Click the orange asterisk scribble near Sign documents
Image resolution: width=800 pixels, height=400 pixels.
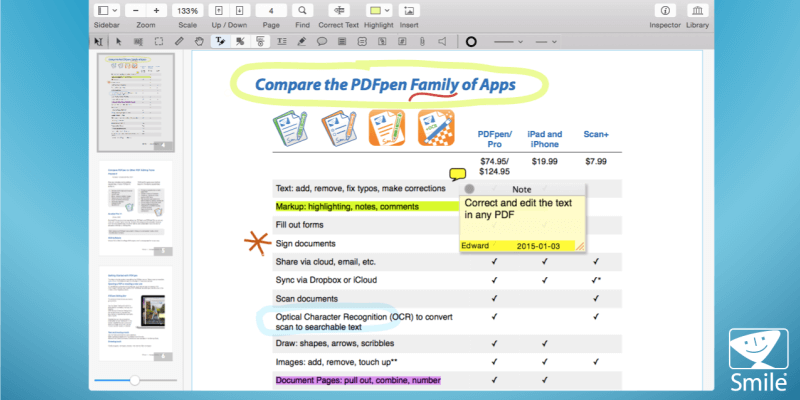[x=258, y=242]
